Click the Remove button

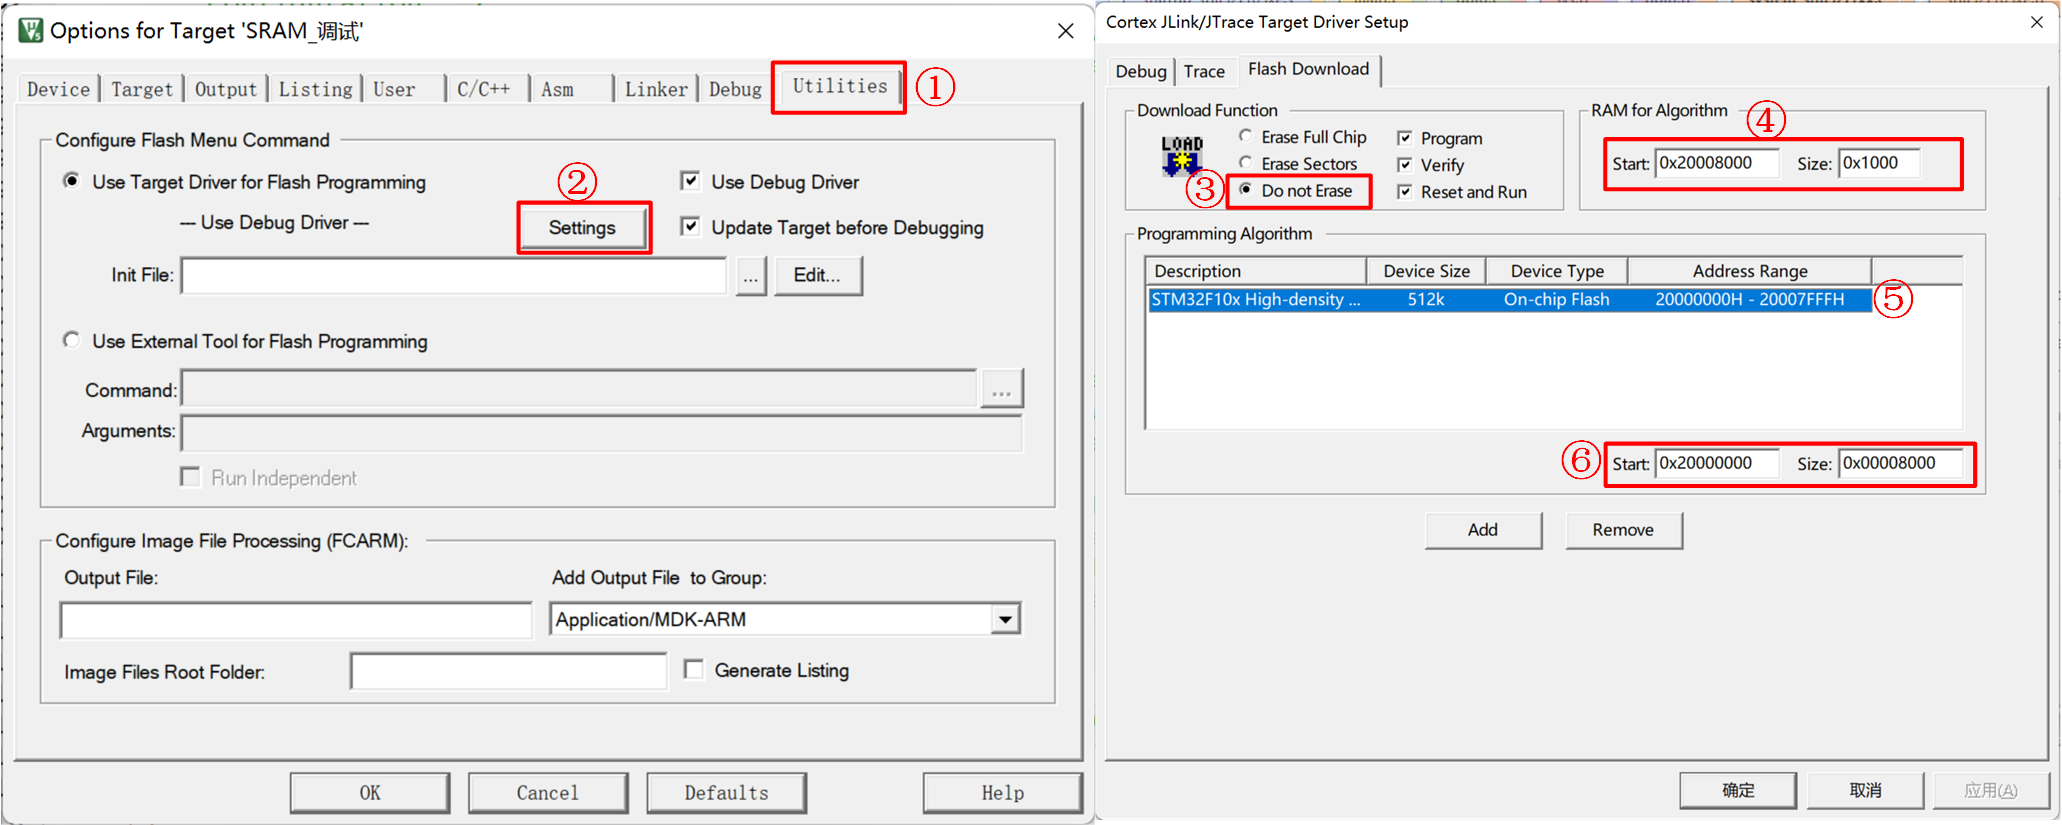(x=1622, y=530)
